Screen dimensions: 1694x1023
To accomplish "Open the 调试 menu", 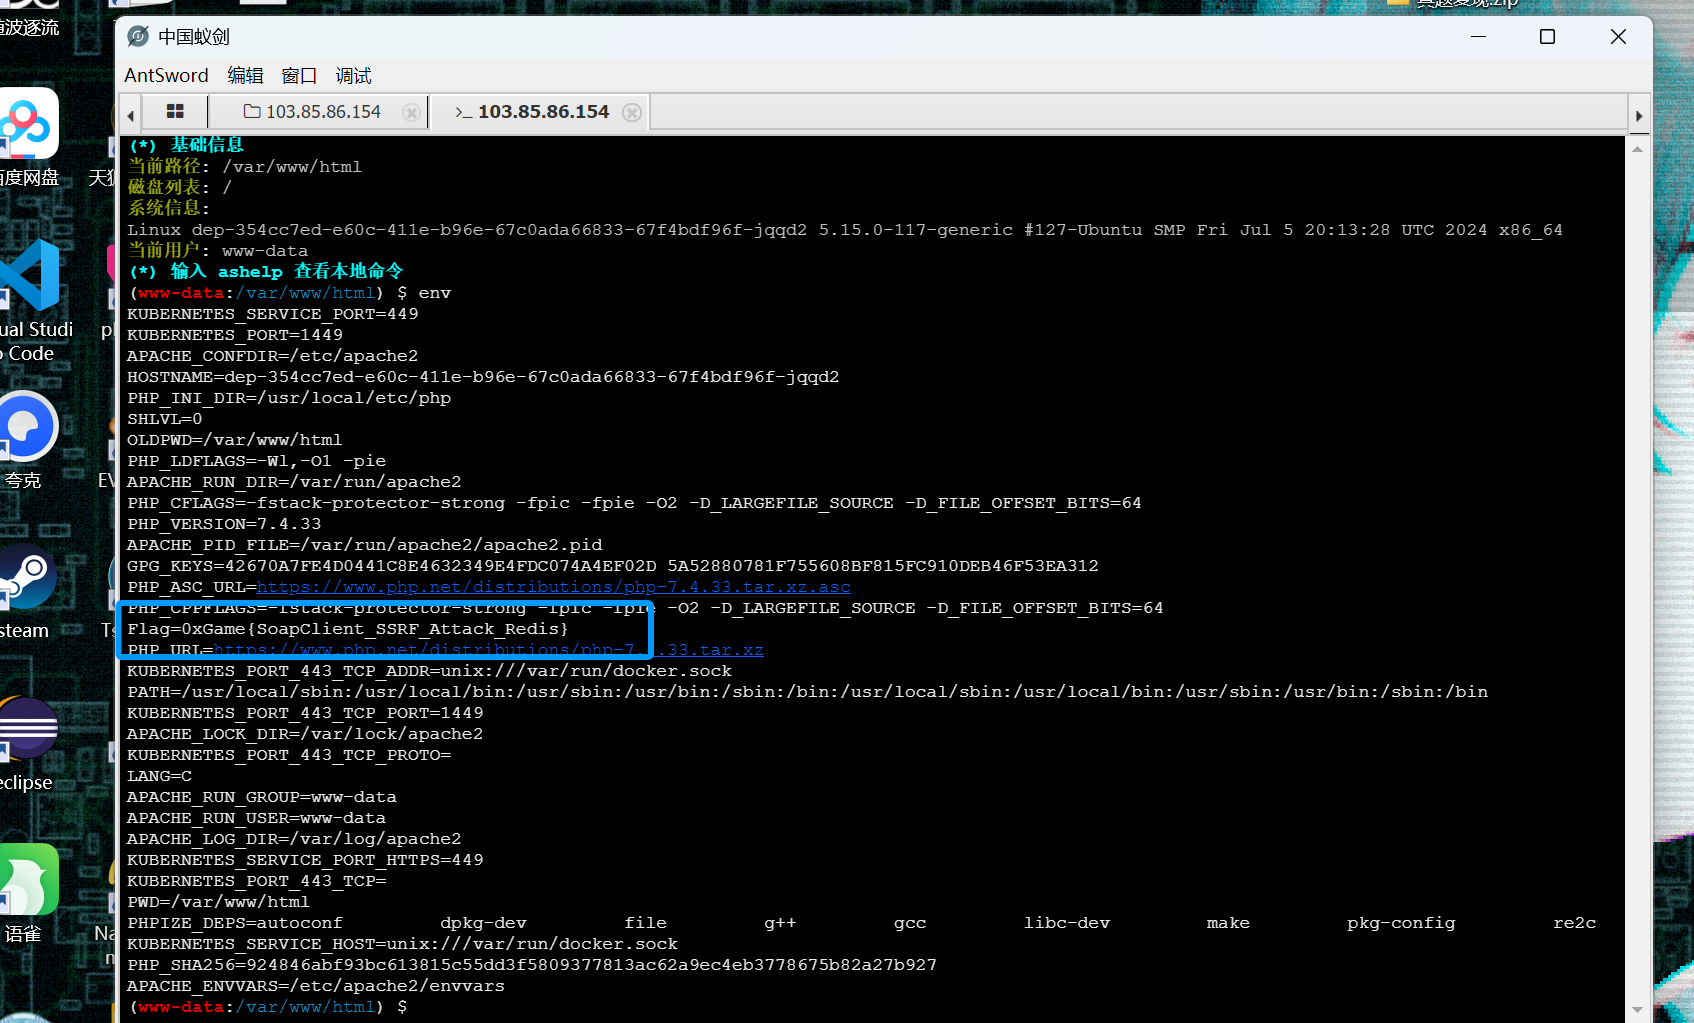I will 353,76.
